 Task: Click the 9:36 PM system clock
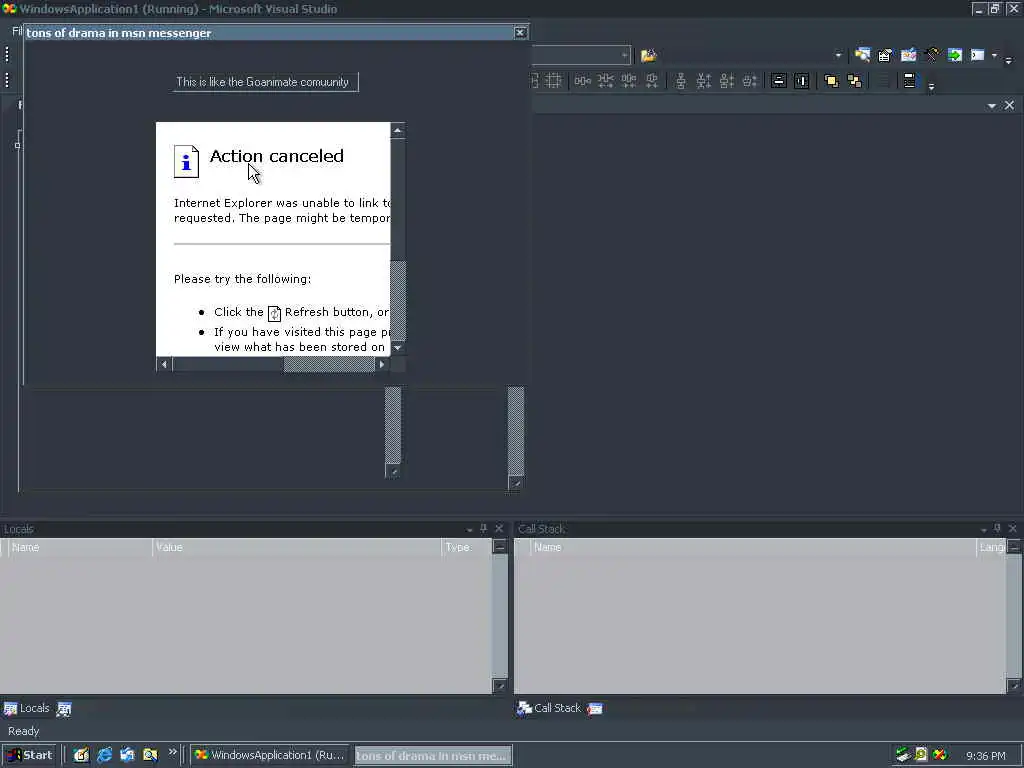[986, 756]
